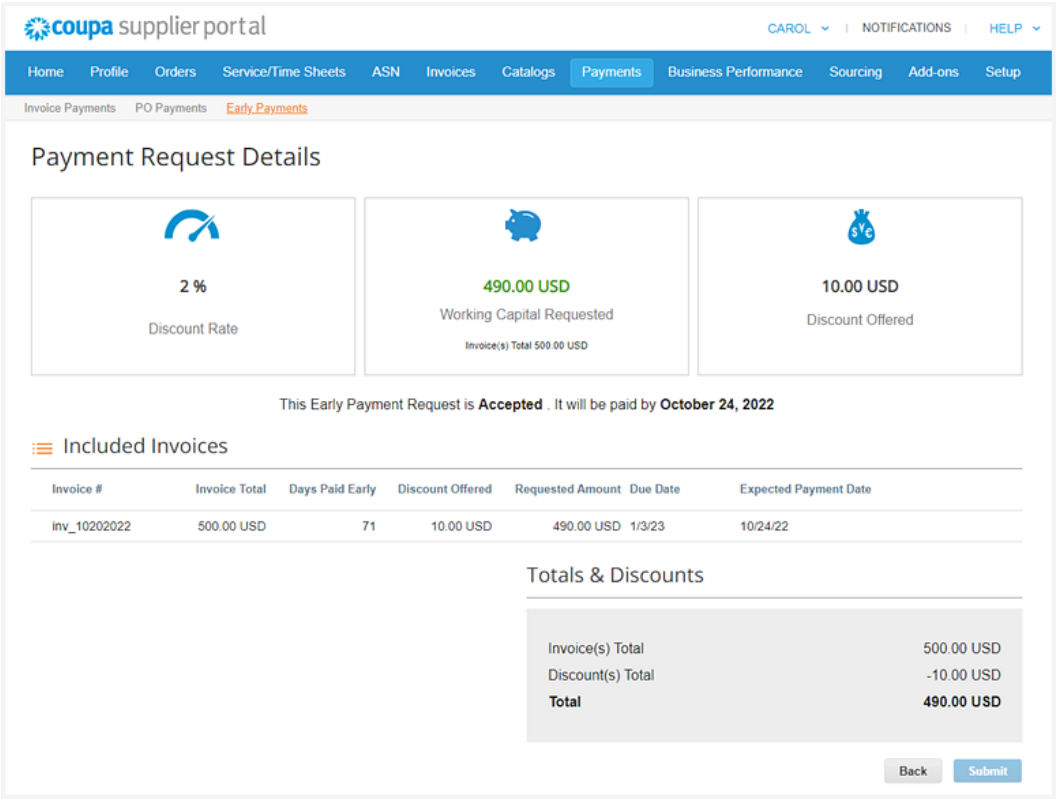Click the 71 days paid early cell
The width and height of the screenshot is (1057, 799).
tap(369, 526)
